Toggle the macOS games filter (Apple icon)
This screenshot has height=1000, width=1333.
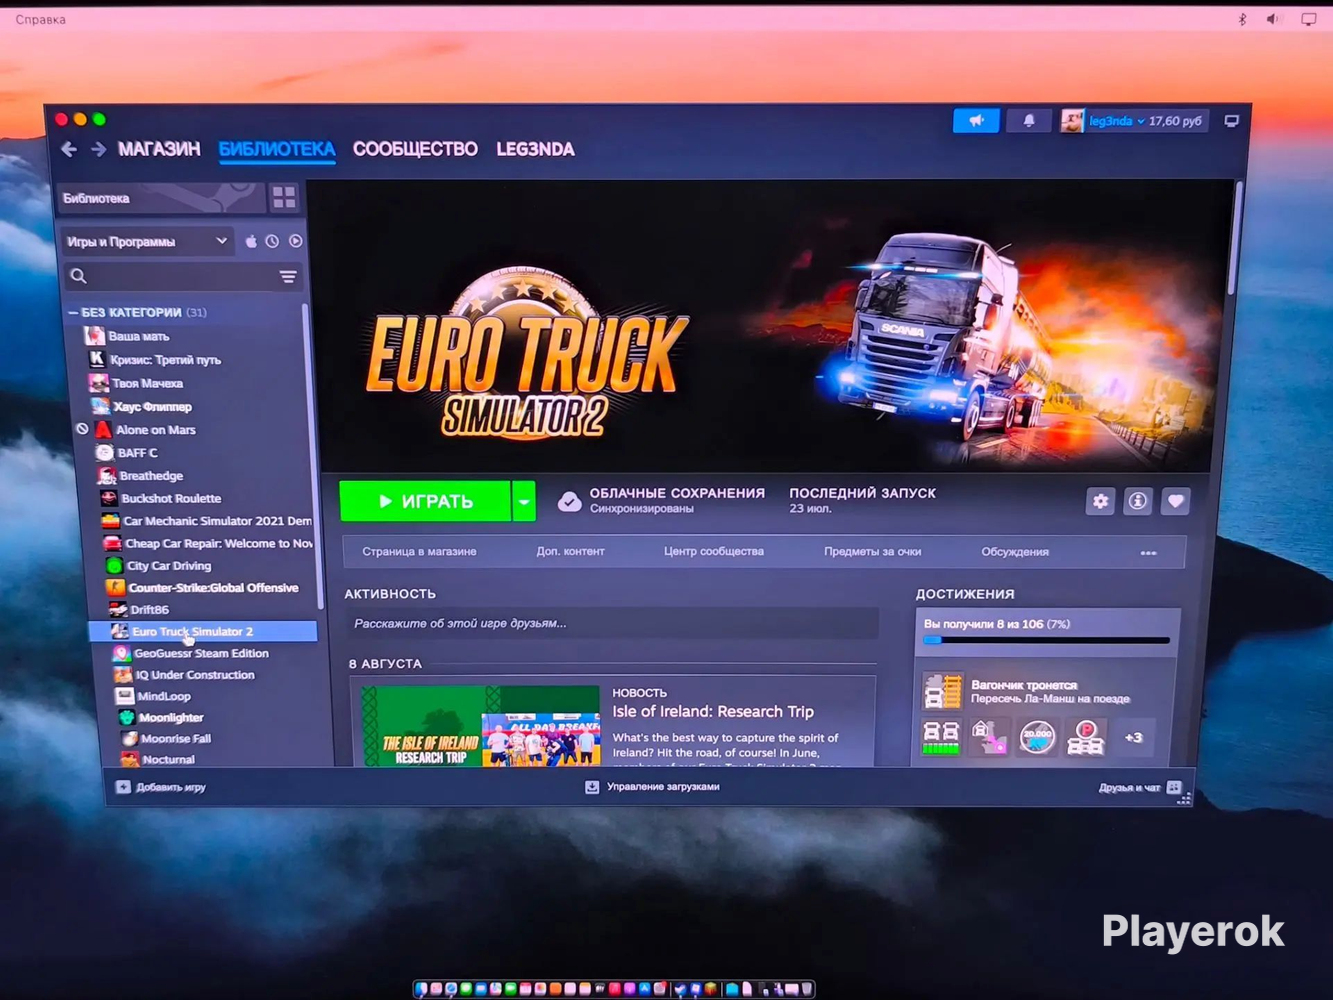251,241
